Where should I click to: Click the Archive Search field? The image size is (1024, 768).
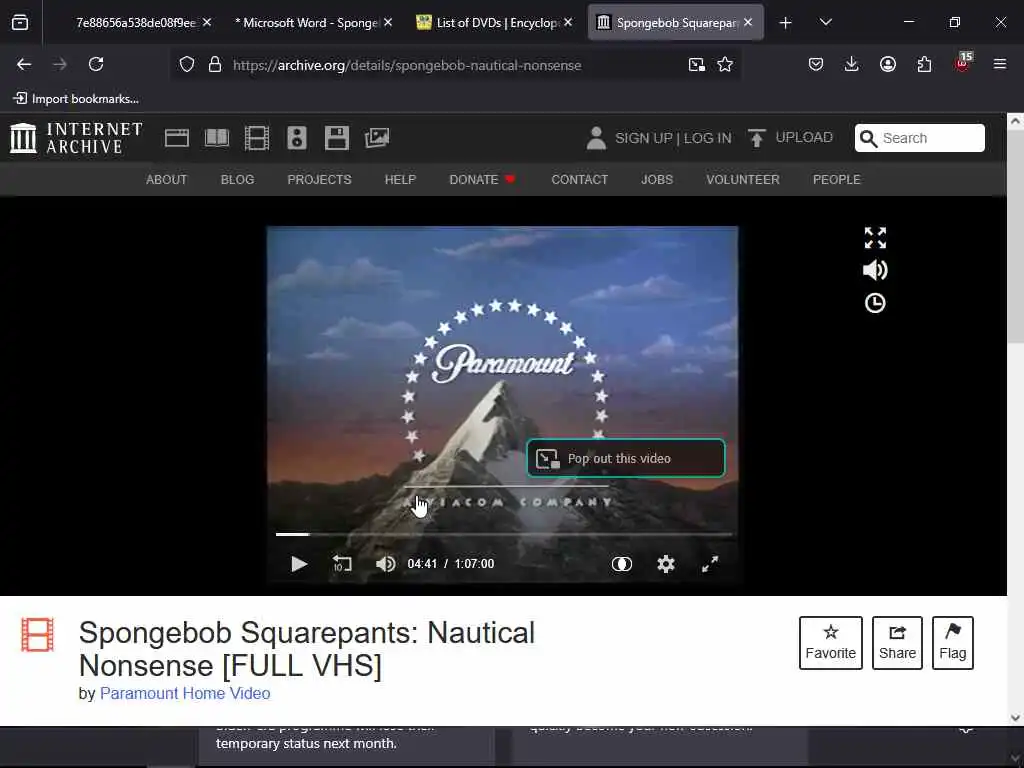(920, 138)
